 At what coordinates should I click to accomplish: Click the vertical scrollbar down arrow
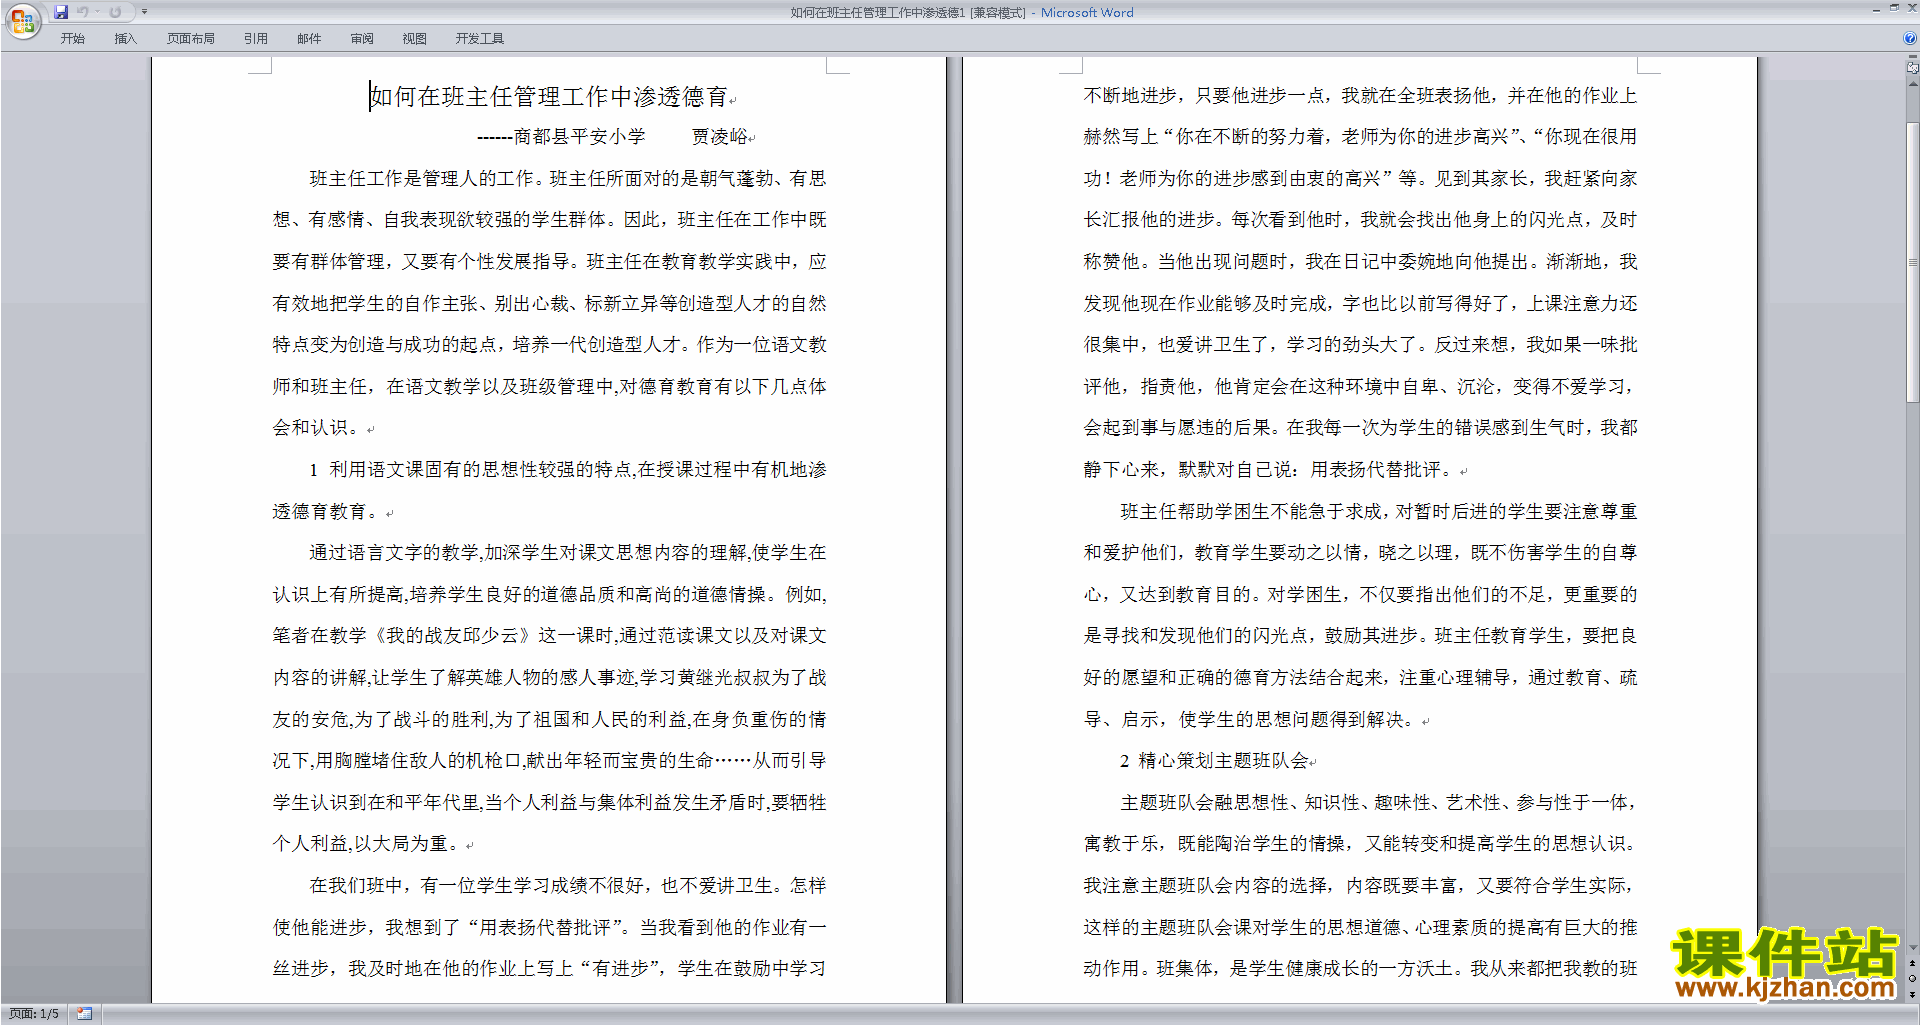[x=1913, y=947]
